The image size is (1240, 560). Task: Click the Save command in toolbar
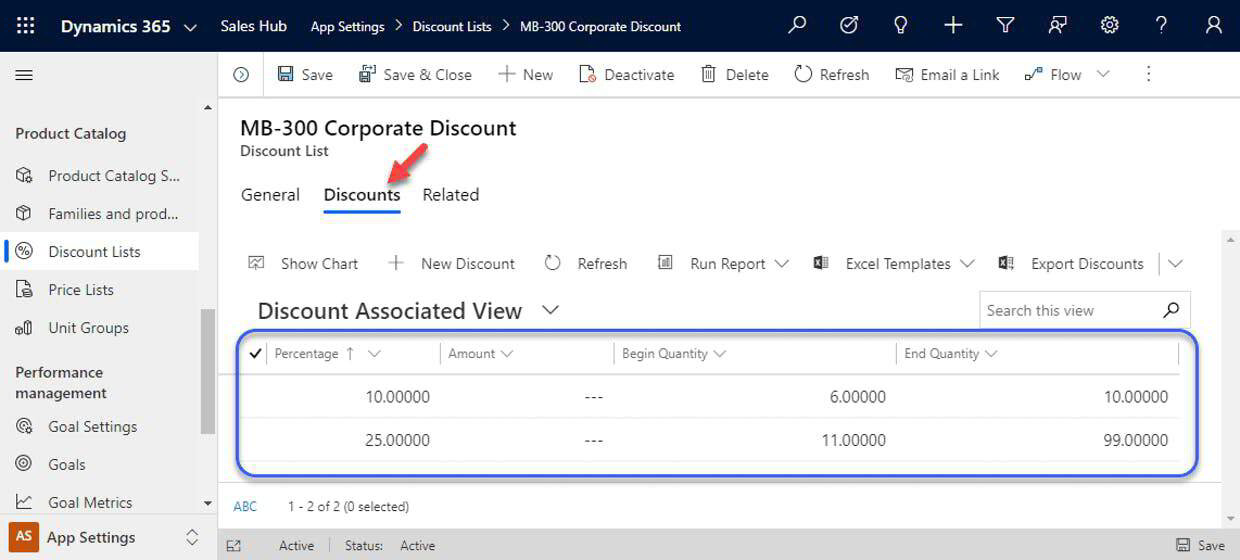305,75
